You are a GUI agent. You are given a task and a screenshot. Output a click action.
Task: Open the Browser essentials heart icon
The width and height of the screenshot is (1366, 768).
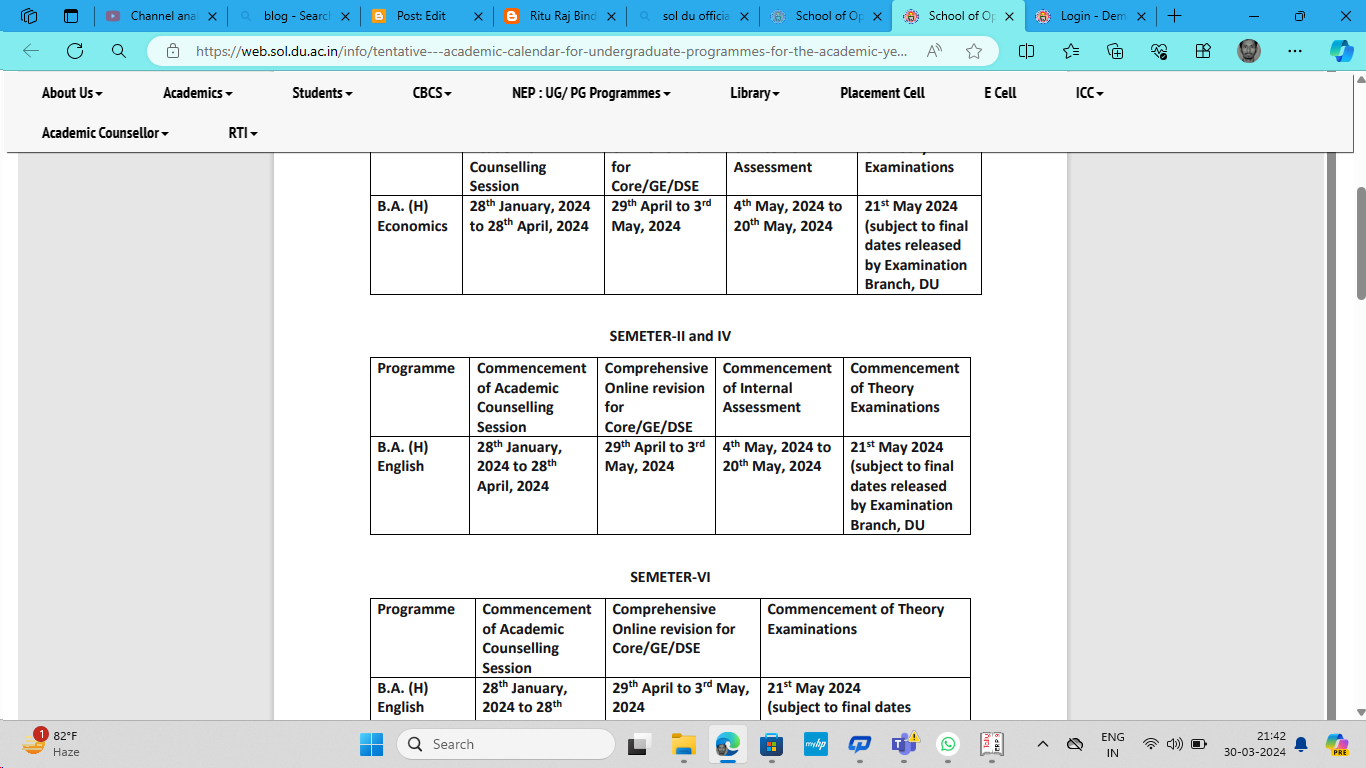pos(1159,51)
